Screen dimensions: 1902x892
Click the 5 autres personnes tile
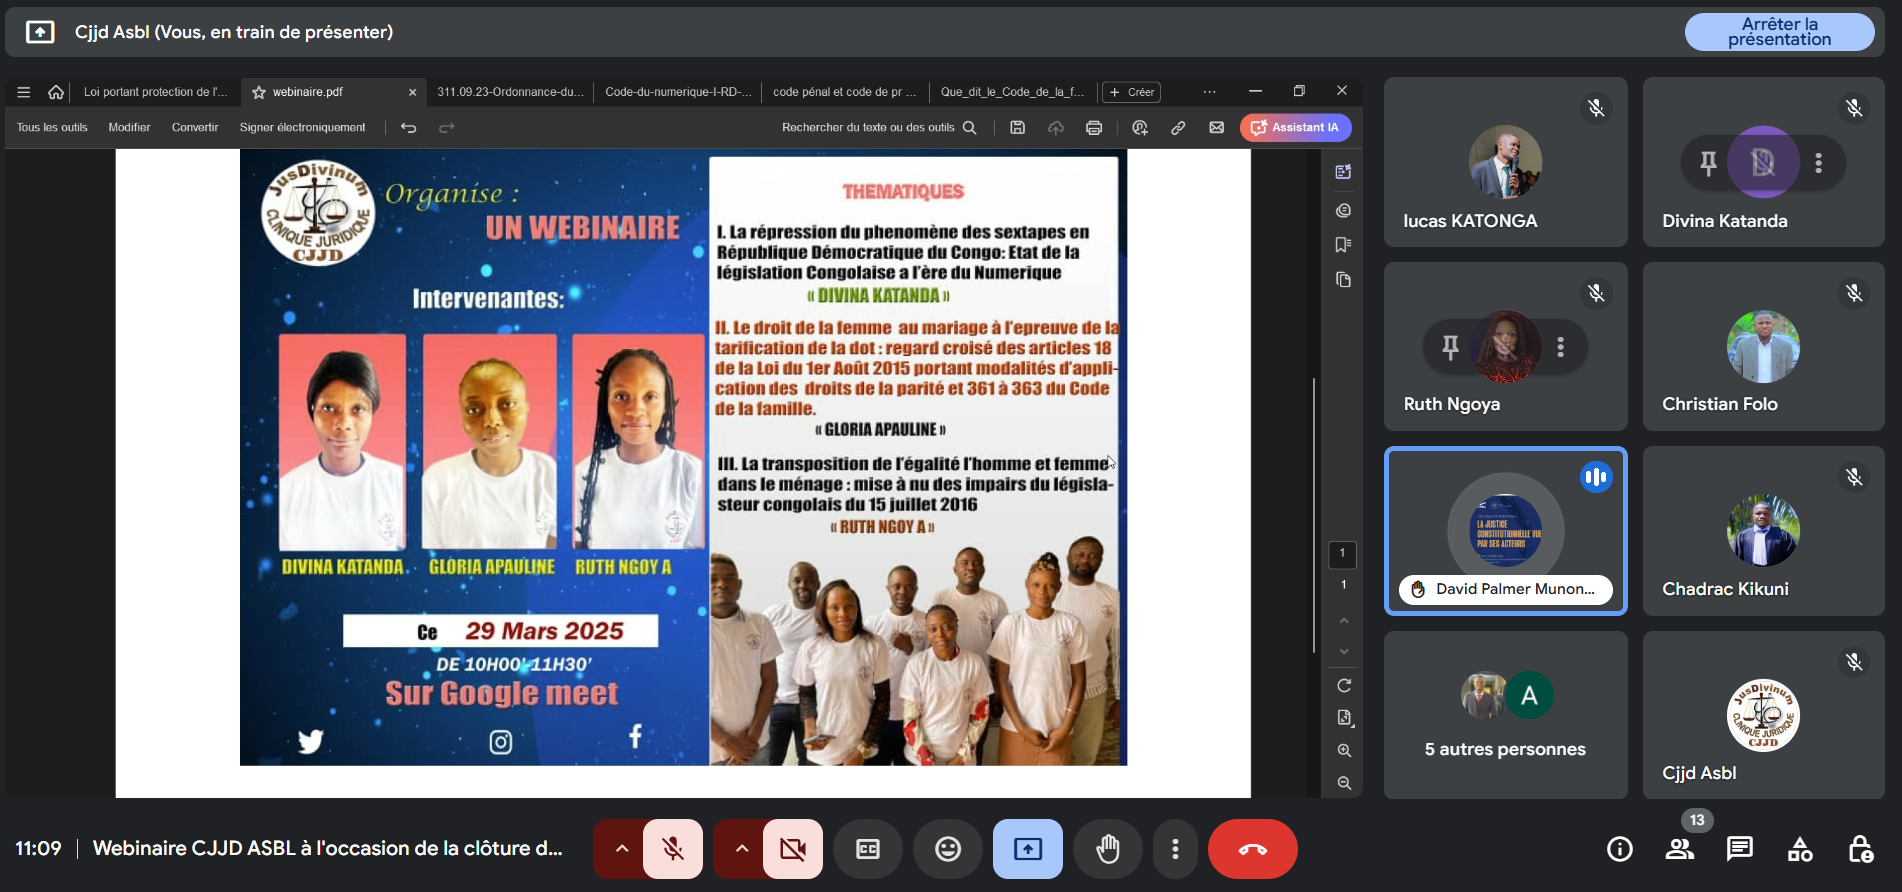coord(1505,715)
